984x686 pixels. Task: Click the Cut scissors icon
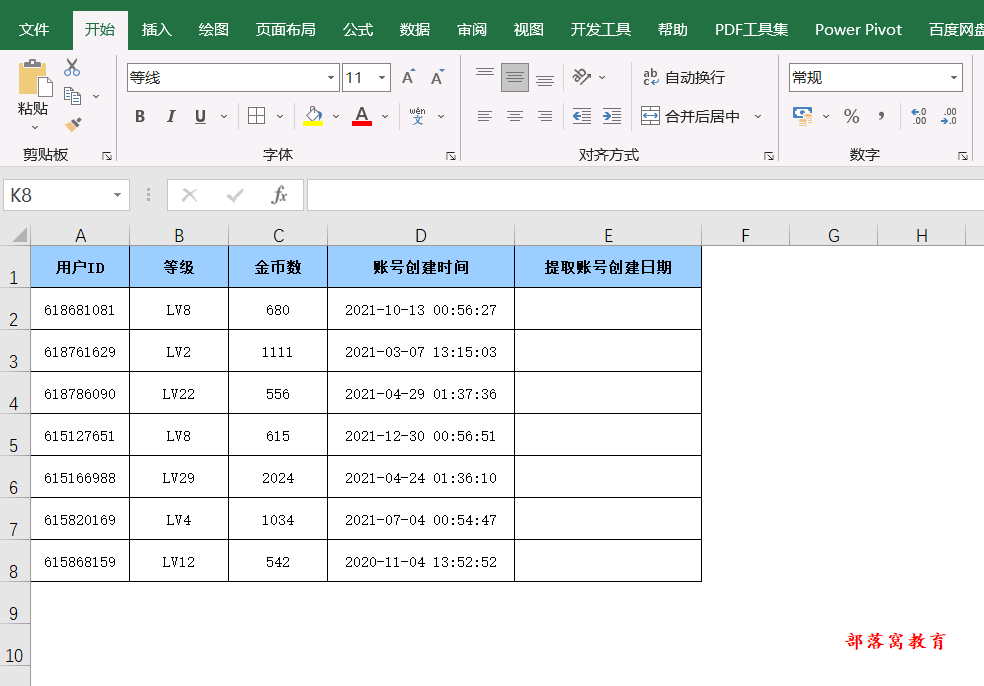pos(72,67)
